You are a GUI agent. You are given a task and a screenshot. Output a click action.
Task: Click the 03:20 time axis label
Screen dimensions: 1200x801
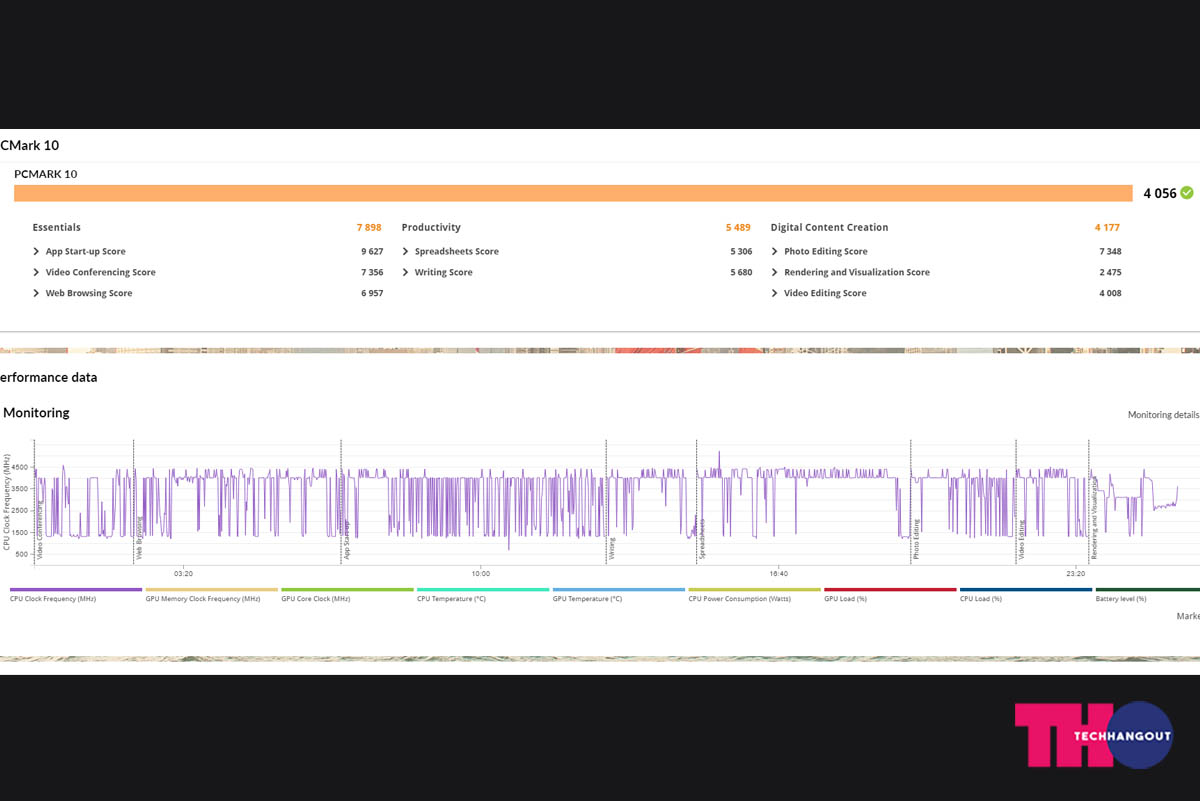pos(183,574)
